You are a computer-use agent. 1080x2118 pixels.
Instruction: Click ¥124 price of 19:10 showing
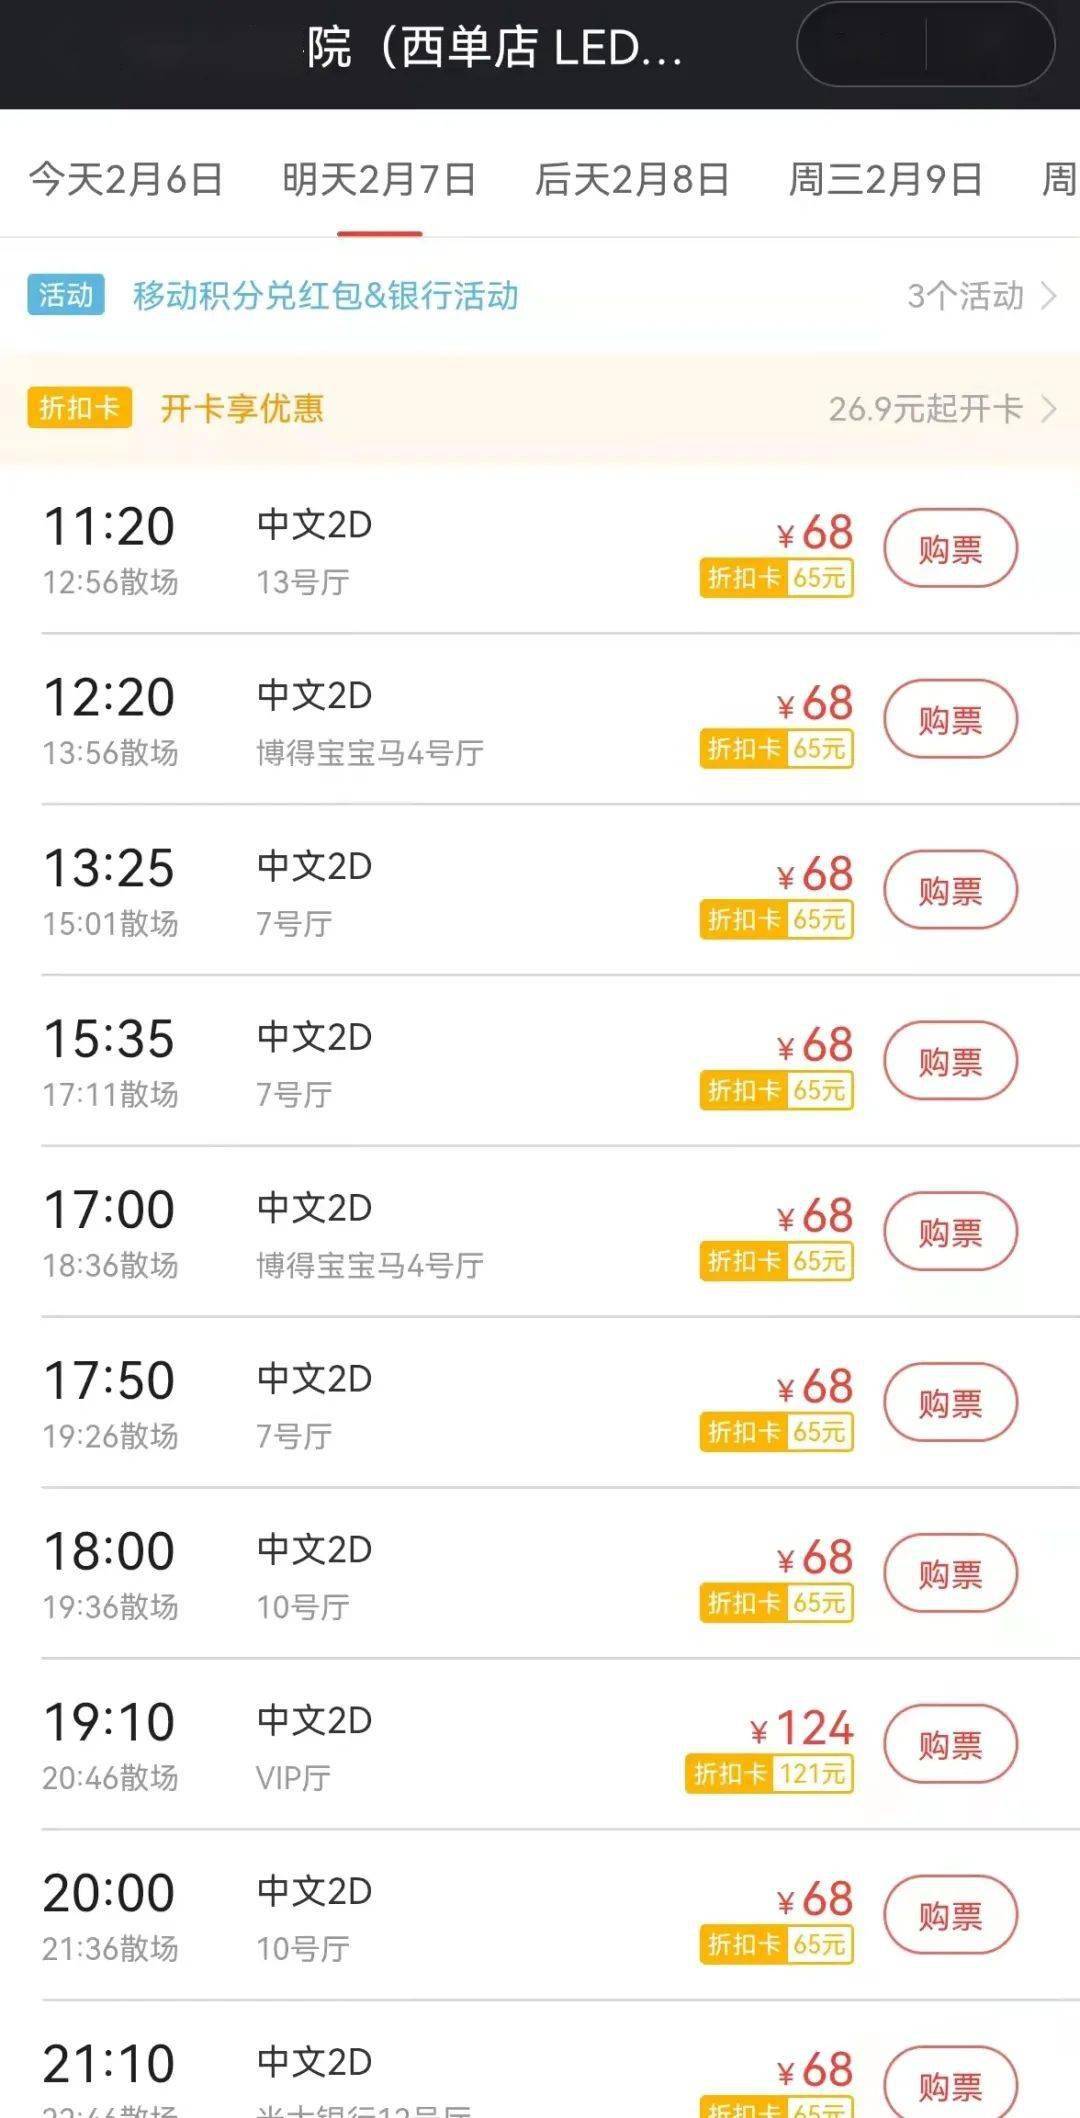pyautogui.click(x=802, y=1728)
